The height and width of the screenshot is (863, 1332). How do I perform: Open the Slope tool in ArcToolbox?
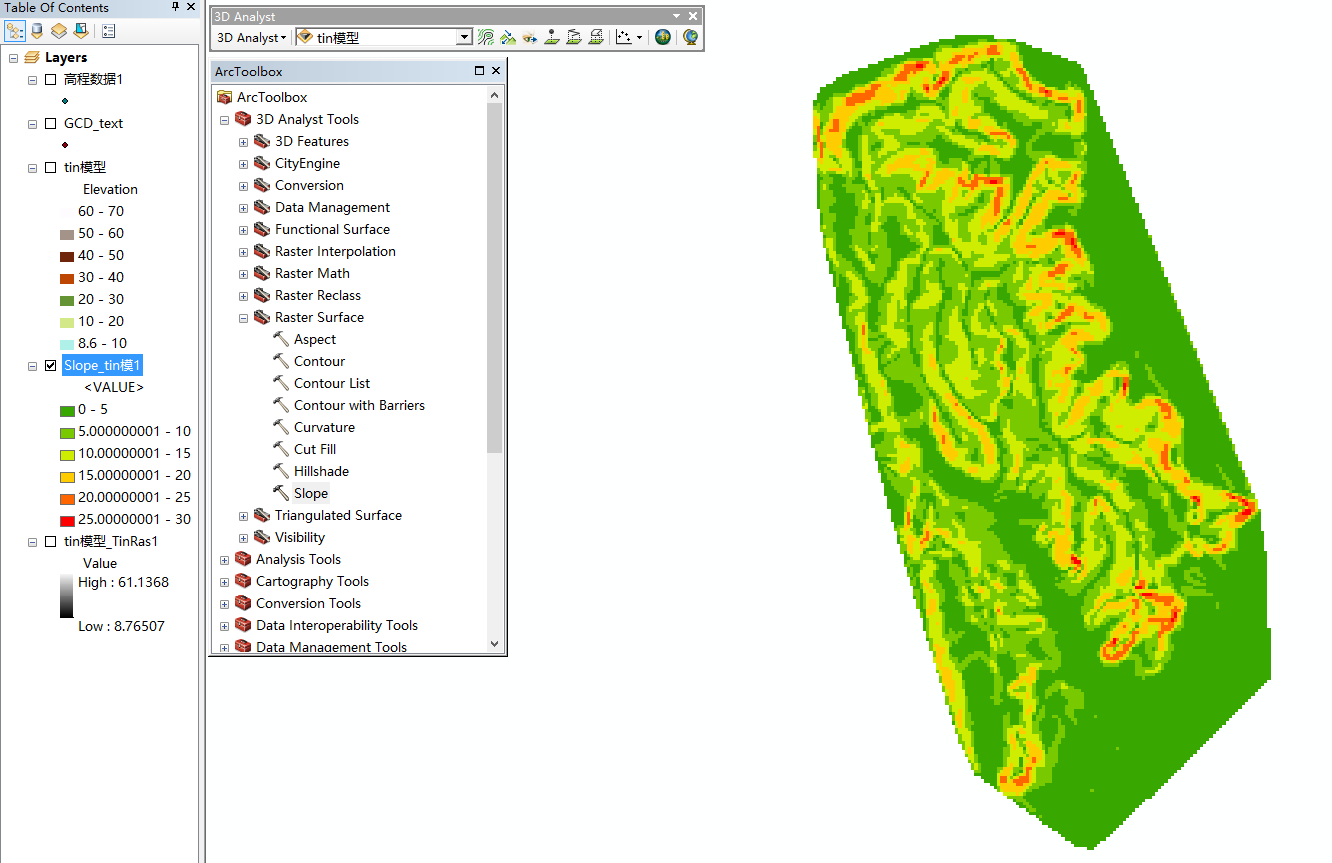pyautogui.click(x=310, y=493)
